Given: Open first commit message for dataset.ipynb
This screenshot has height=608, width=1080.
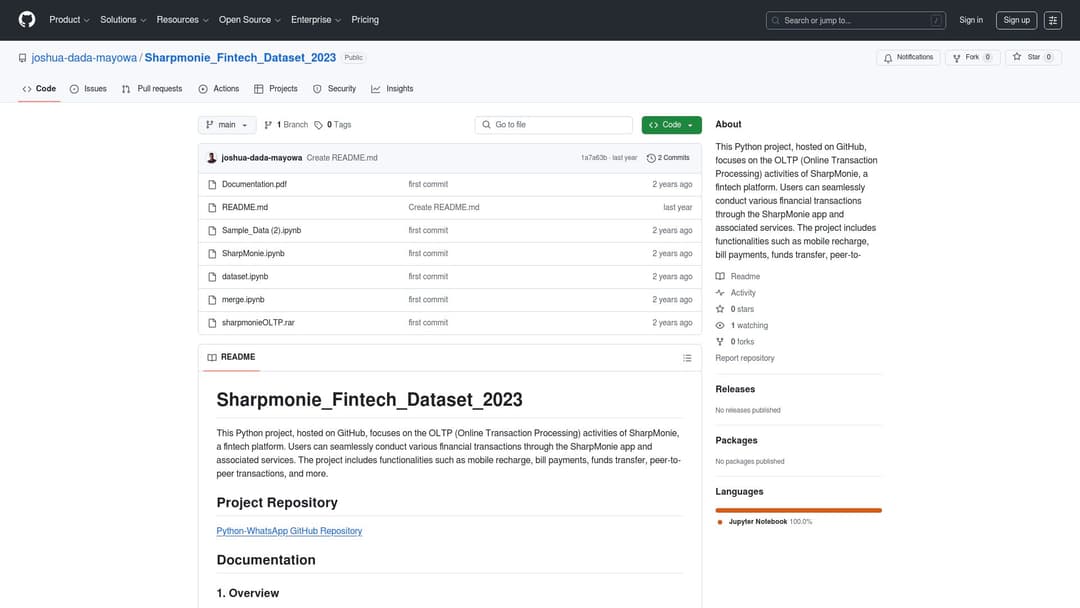Looking at the screenshot, I should (428, 277).
